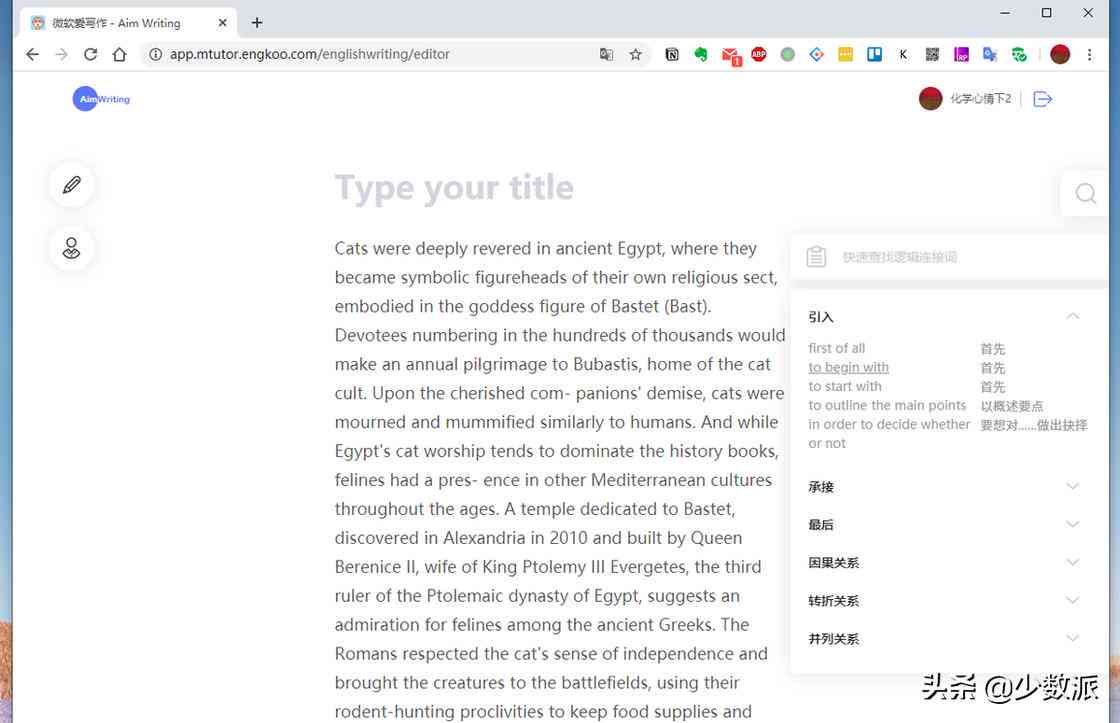Open the QR code extension icon
Image resolution: width=1120 pixels, height=723 pixels.
pyautogui.click(x=932, y=54)
